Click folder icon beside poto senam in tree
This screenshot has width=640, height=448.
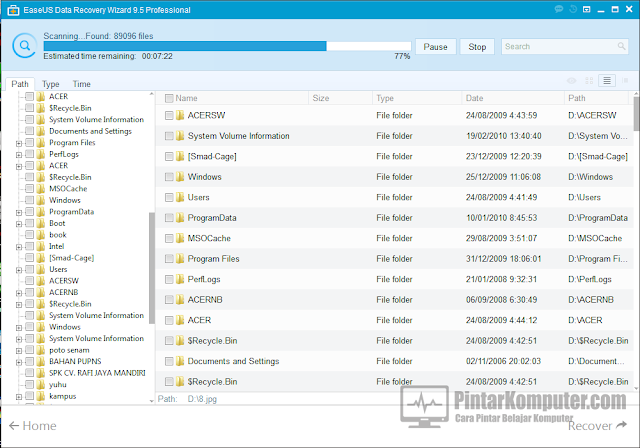(x=40, y=350)
